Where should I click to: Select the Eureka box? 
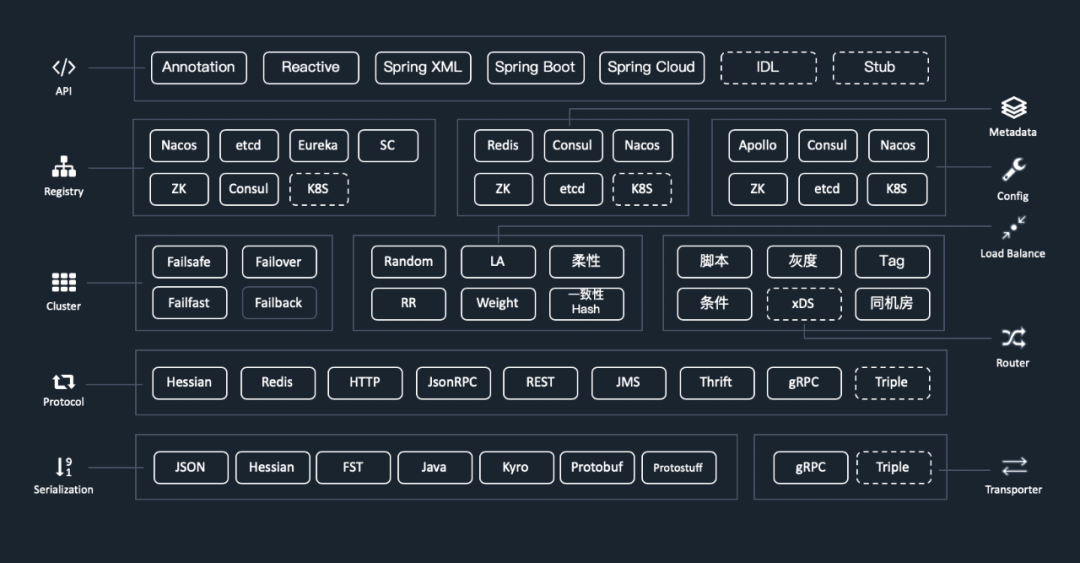pos(318,145)
